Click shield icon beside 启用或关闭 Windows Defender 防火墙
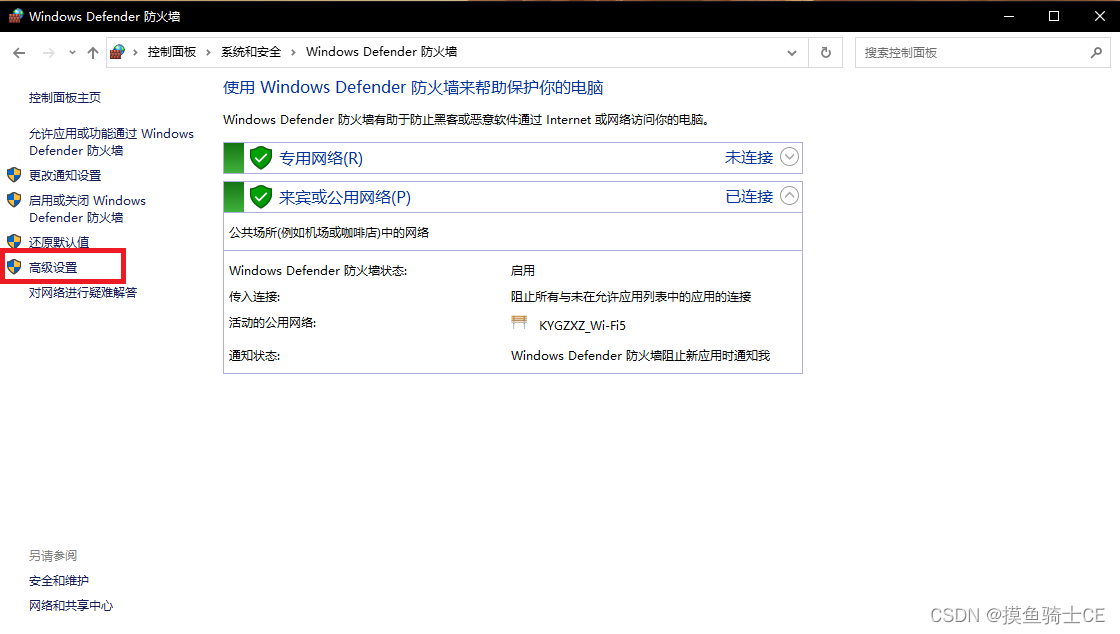 (14, 200)
